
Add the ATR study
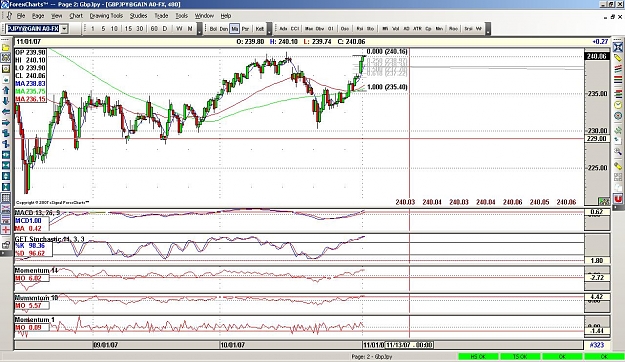[417, 29]
